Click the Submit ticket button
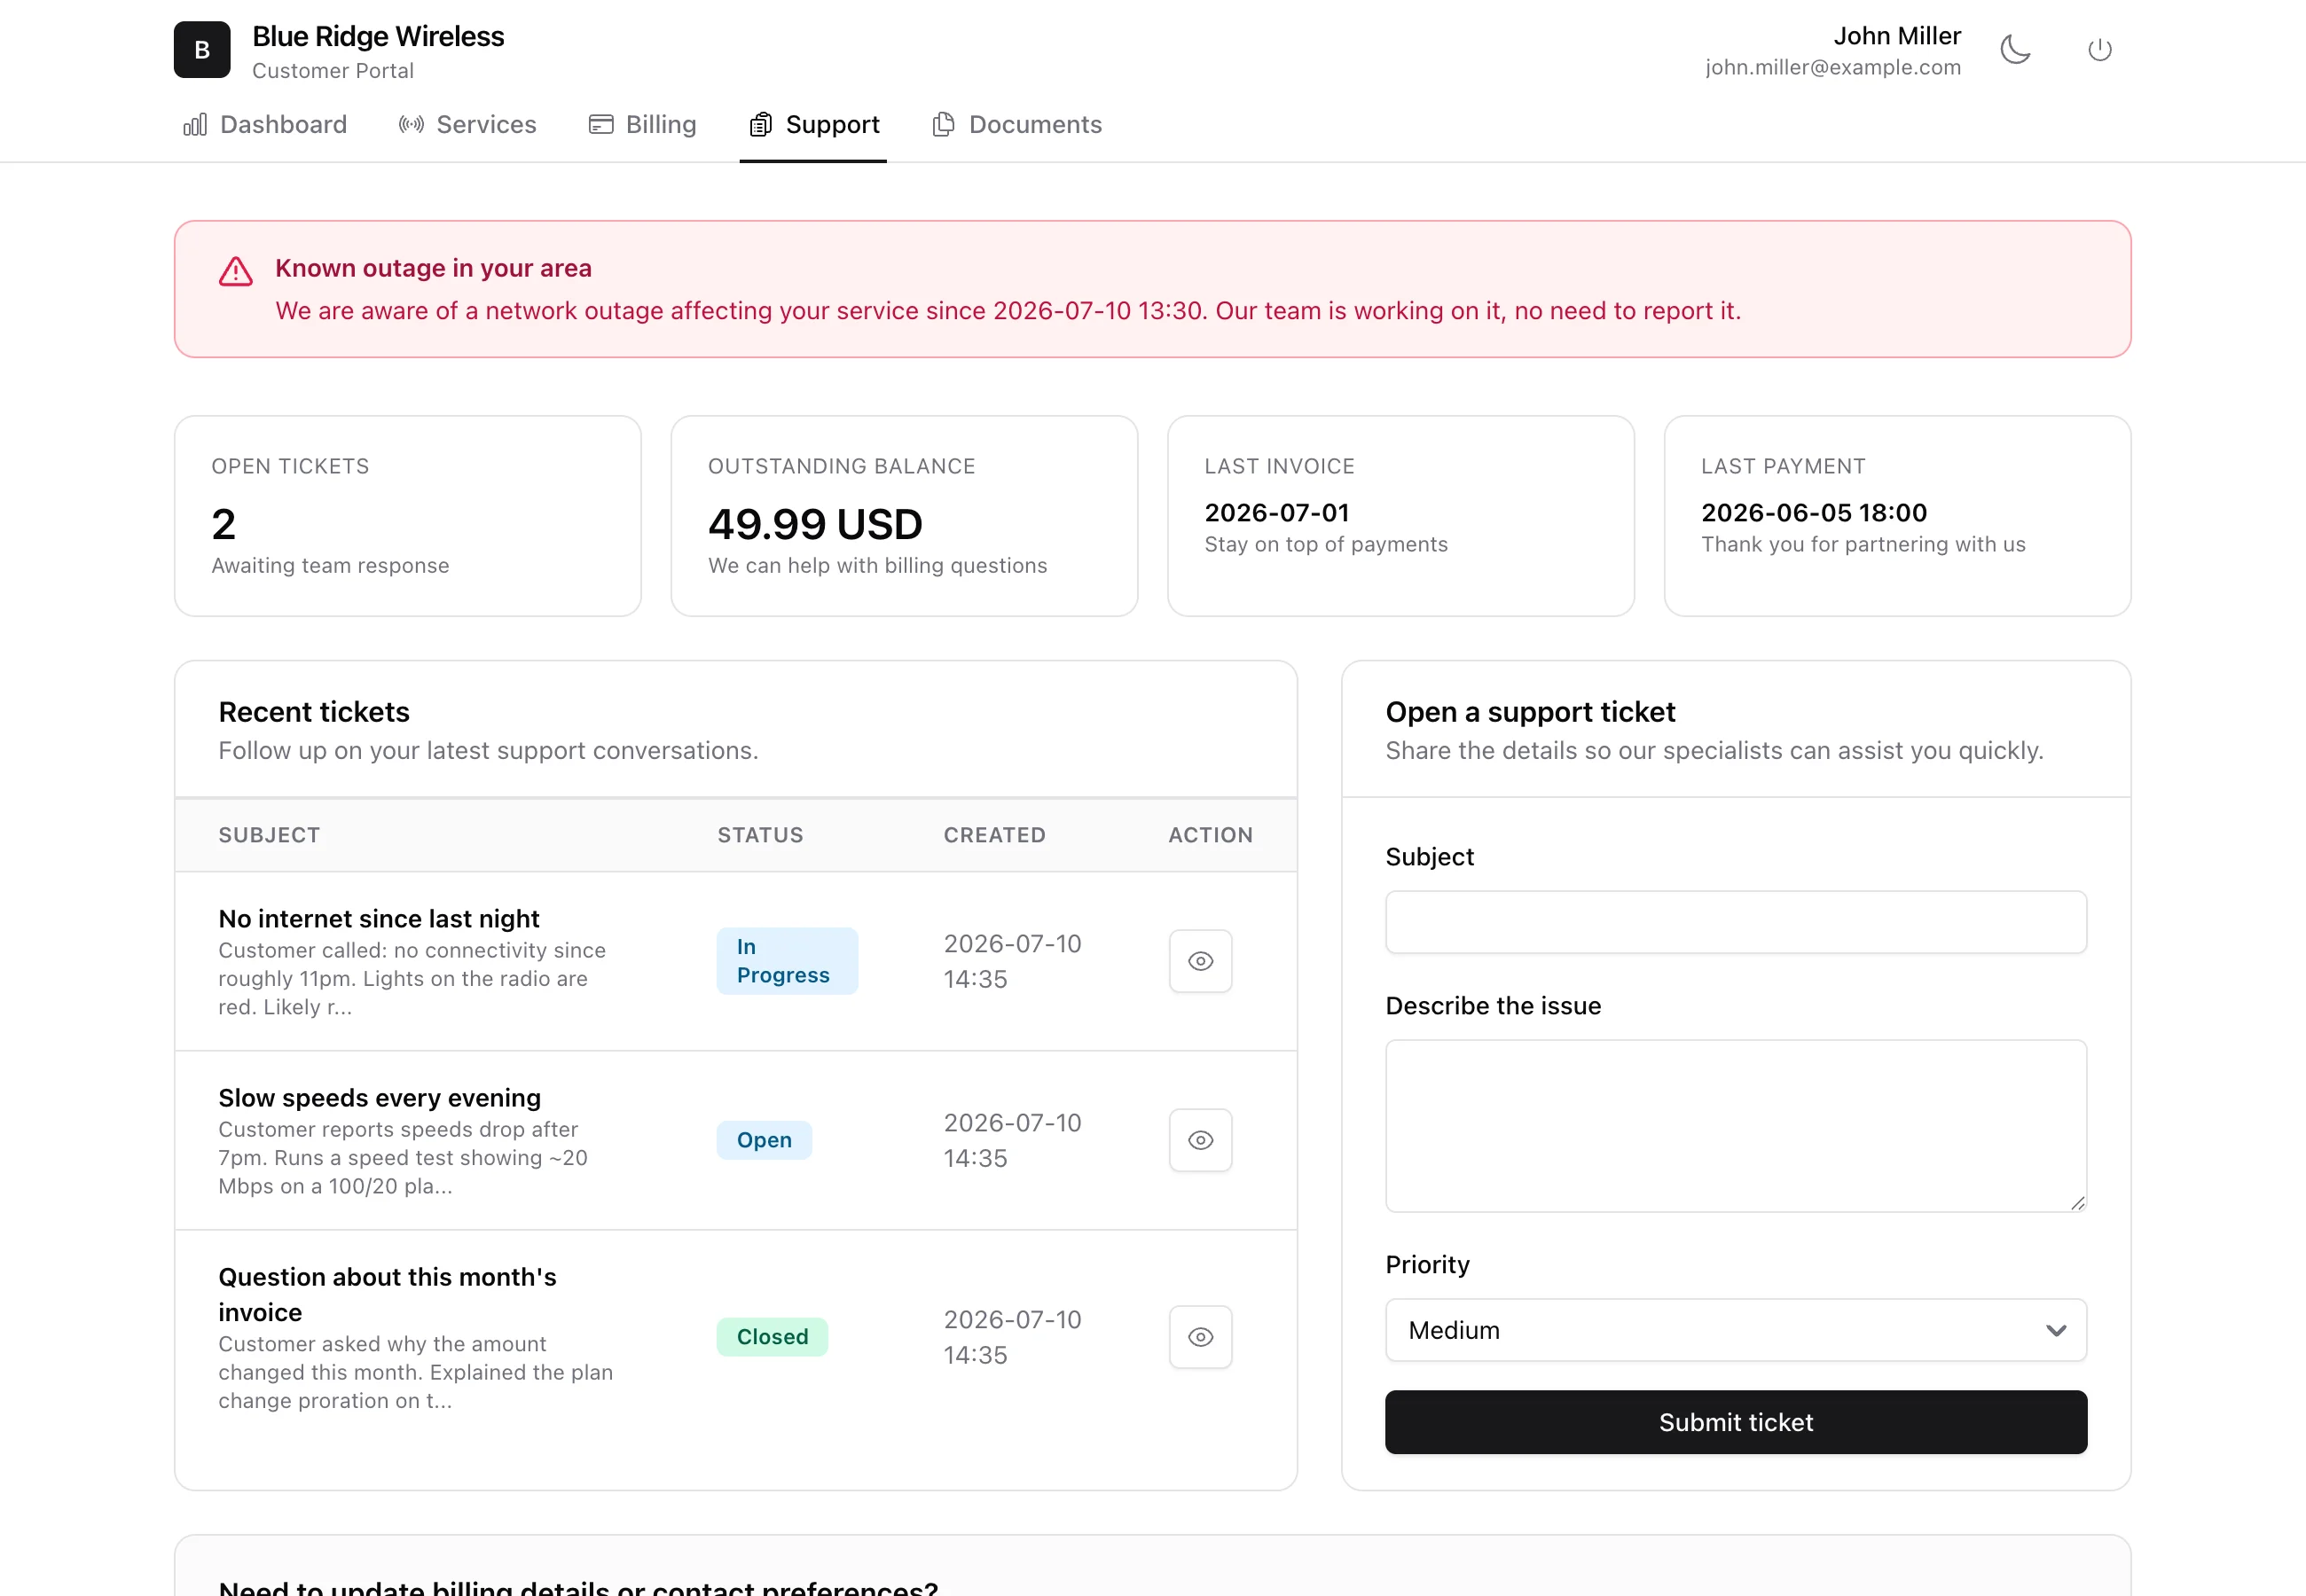Image resolution: width=2306 pixels, height=1596 pixels. click(x=1736, y=1422)
